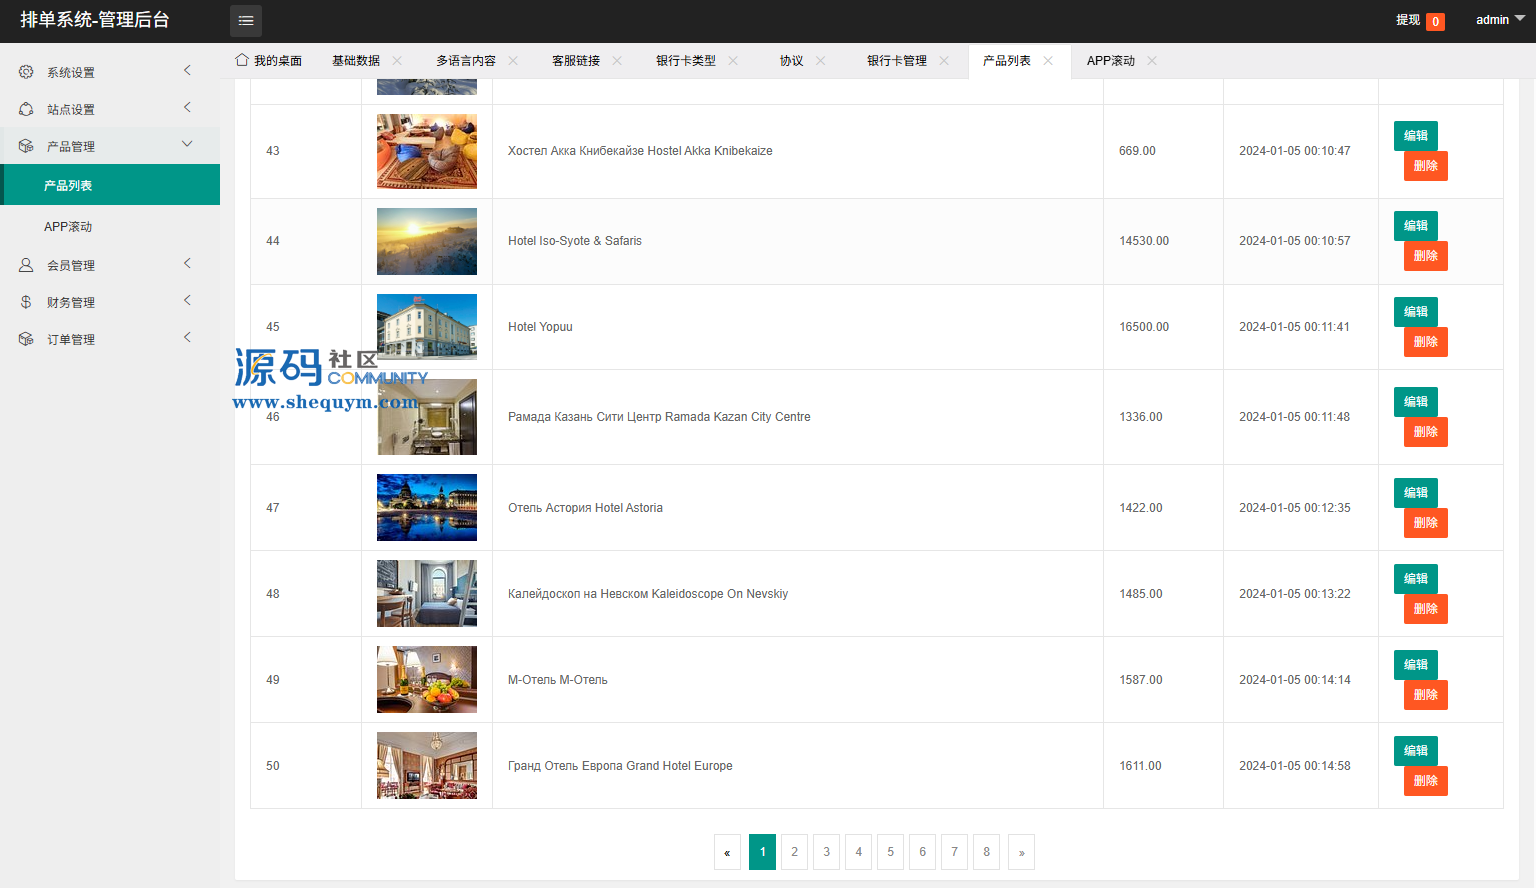Click the 会员管理 user icon

point(26,265)
